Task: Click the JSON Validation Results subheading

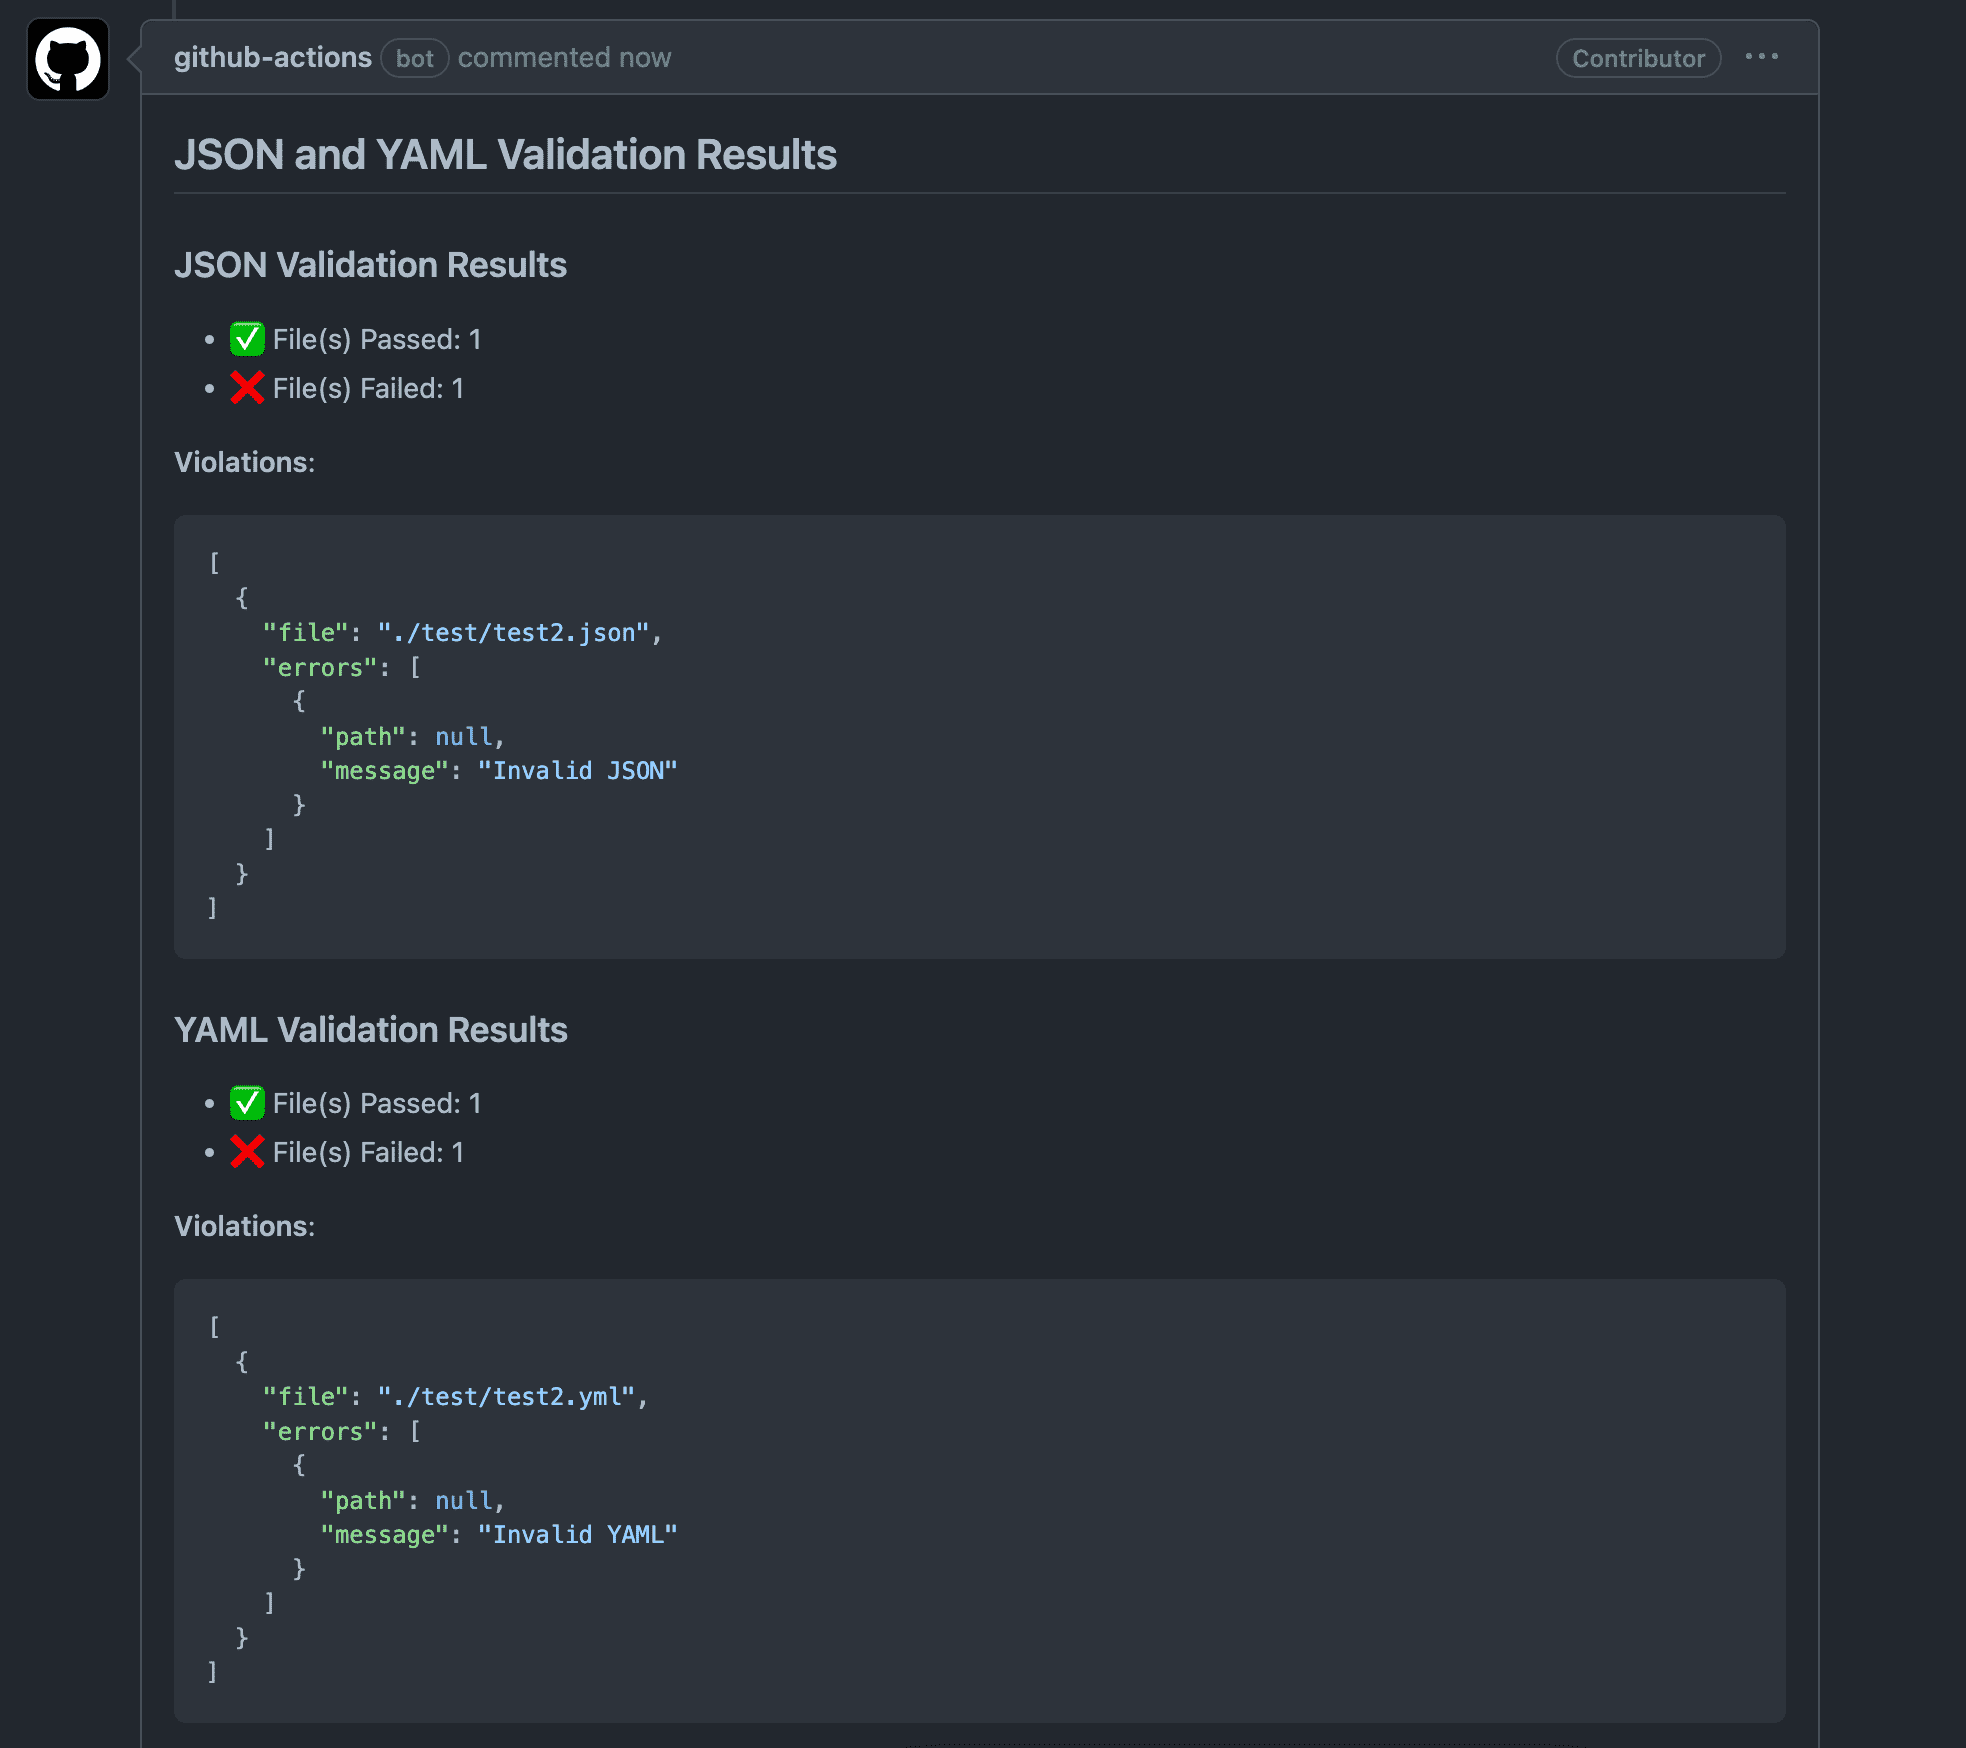Action: point(370,265)
